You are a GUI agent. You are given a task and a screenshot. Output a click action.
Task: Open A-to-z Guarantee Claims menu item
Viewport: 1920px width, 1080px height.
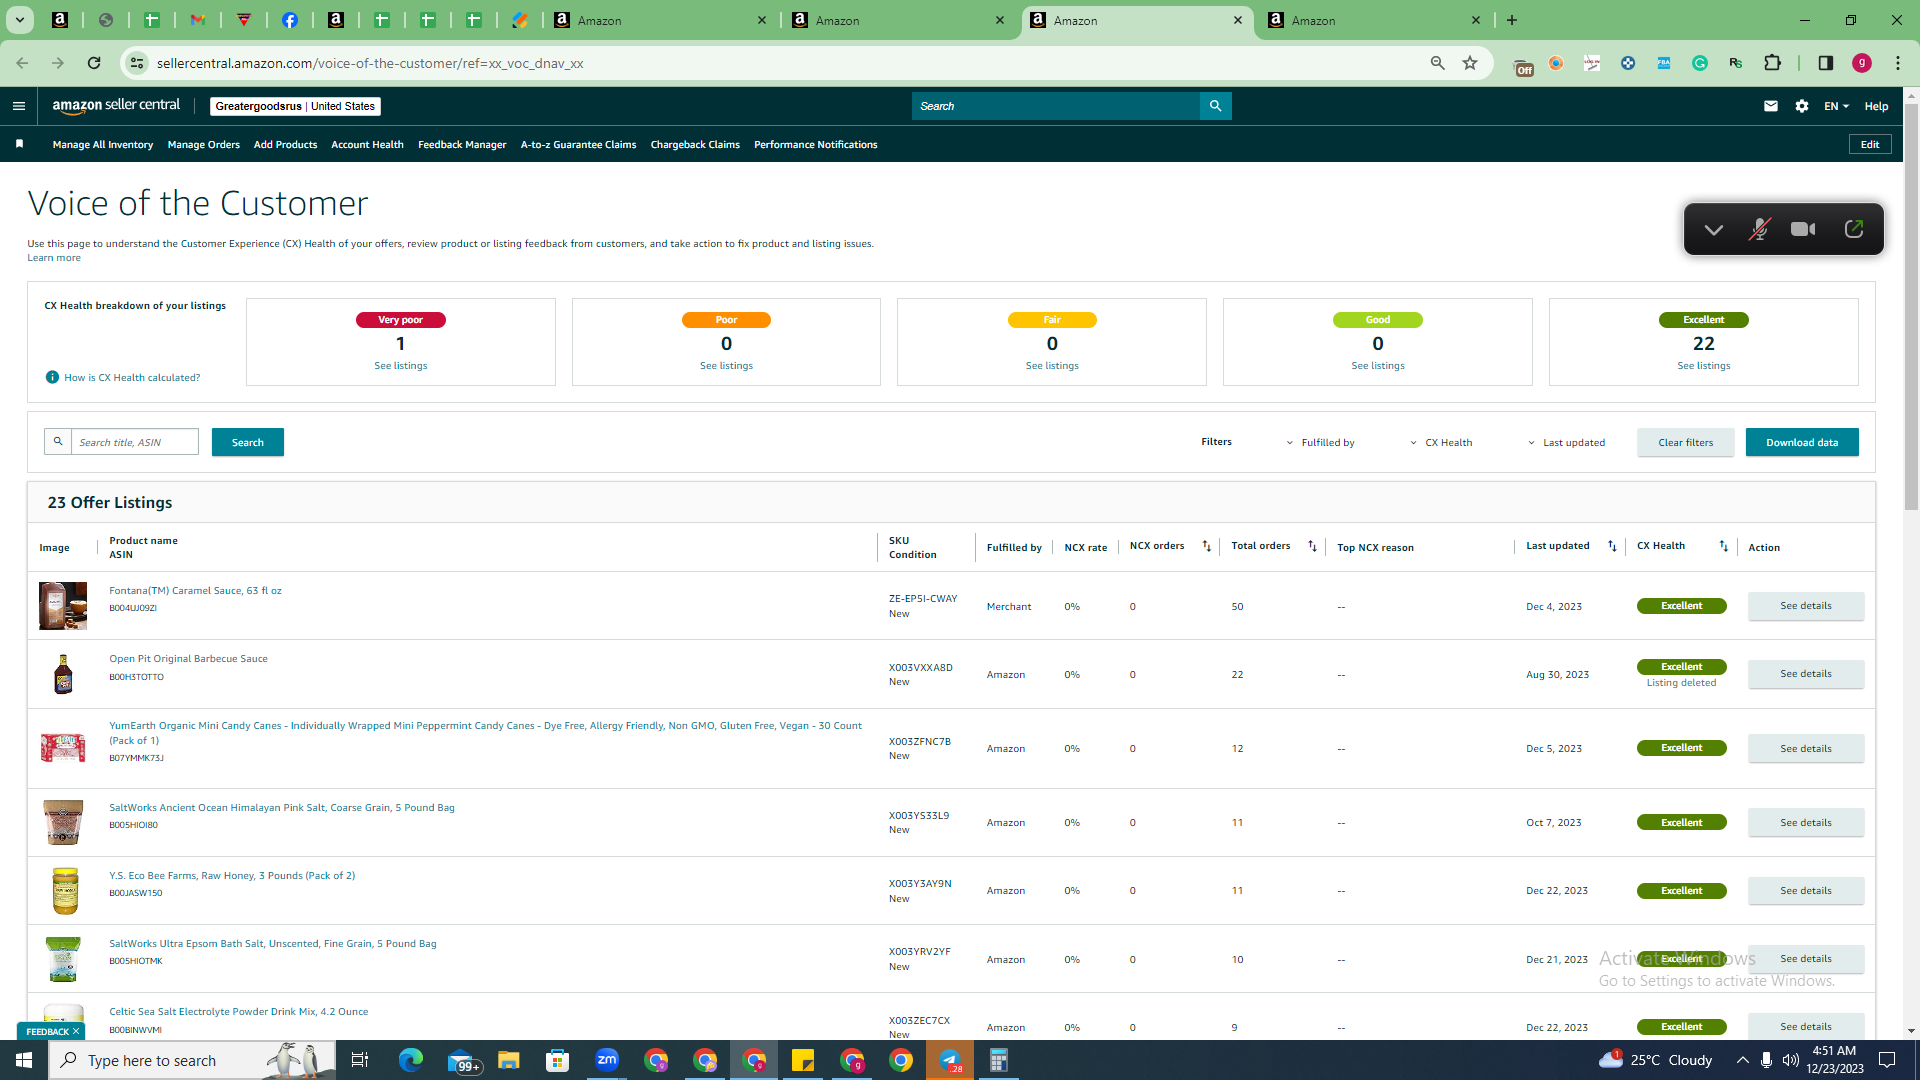[x=578, y=144]
